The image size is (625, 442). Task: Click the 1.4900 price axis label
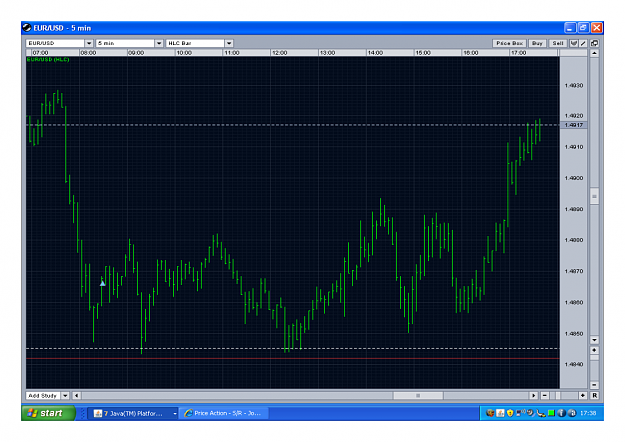tap(574, 178)
